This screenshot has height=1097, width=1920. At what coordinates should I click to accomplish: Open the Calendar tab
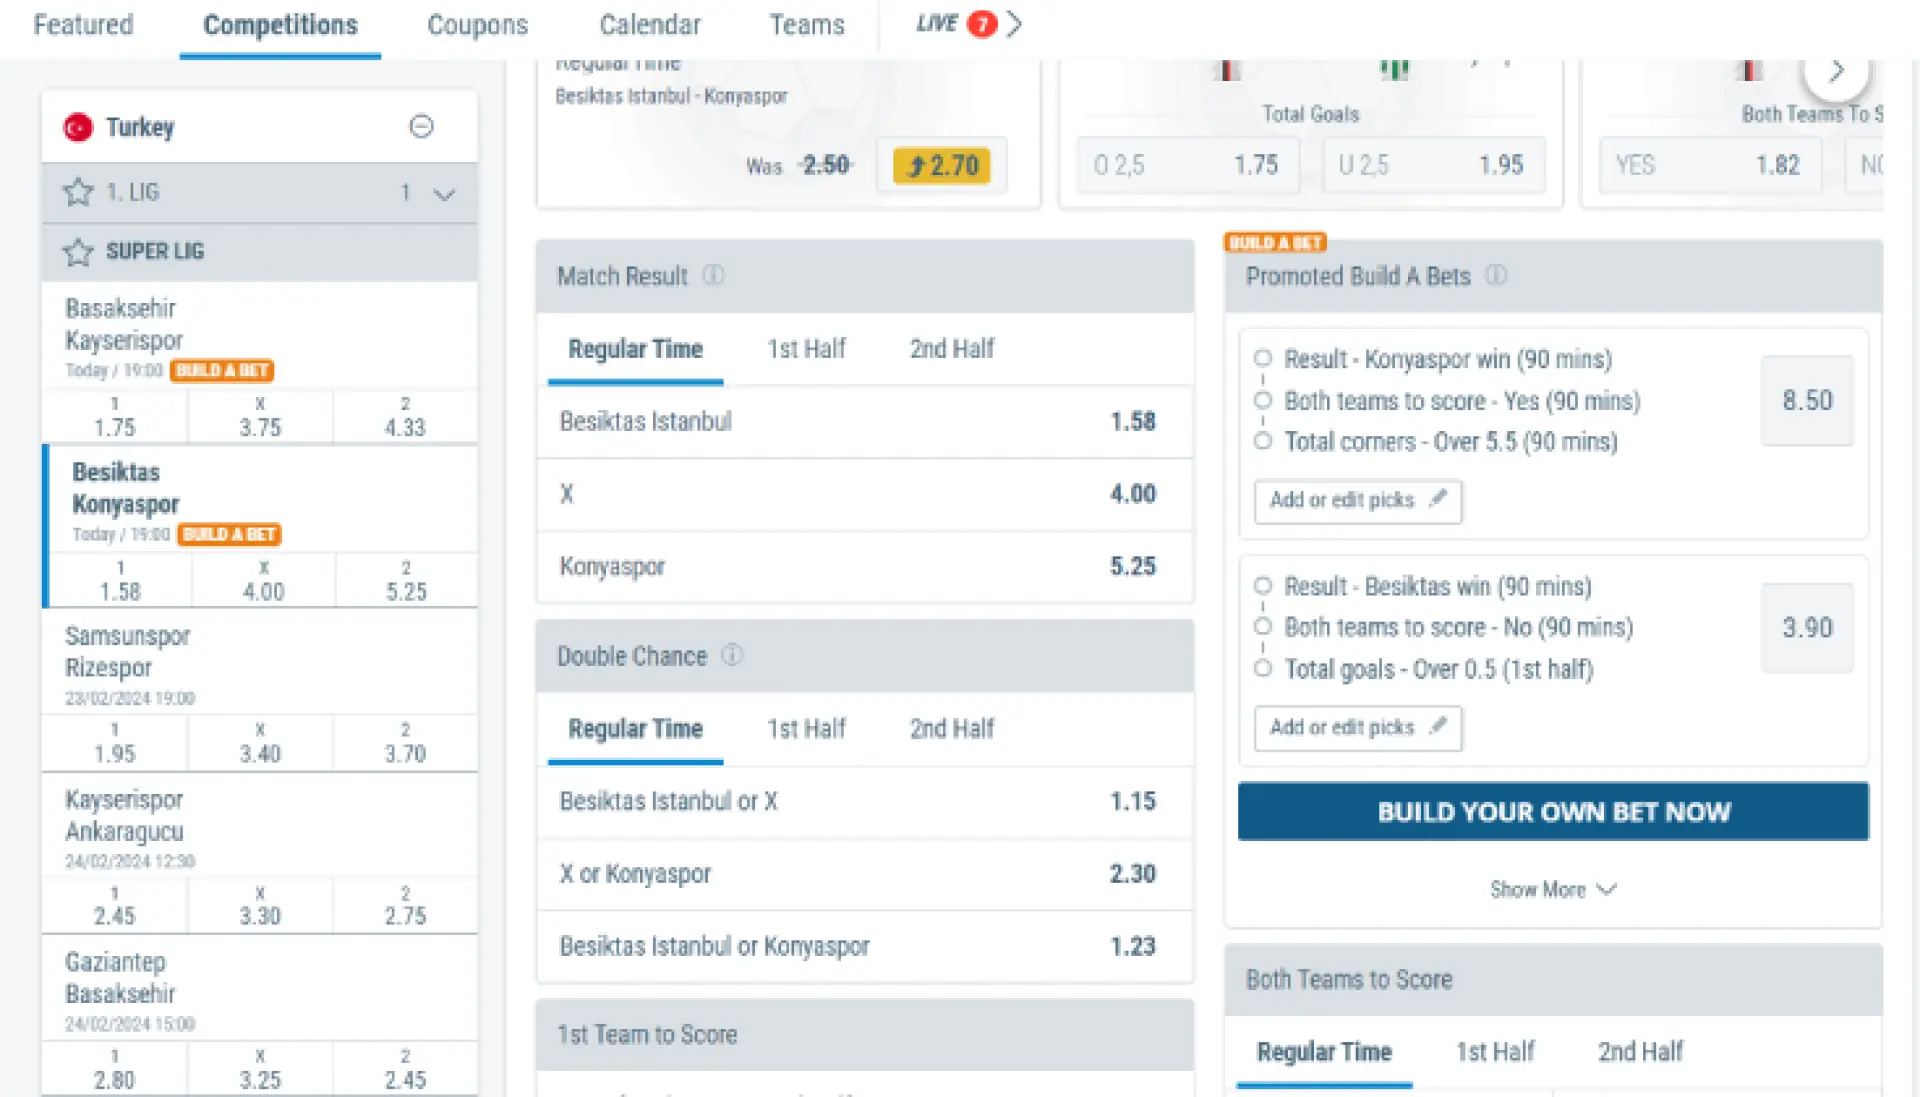tap(650, 25)
